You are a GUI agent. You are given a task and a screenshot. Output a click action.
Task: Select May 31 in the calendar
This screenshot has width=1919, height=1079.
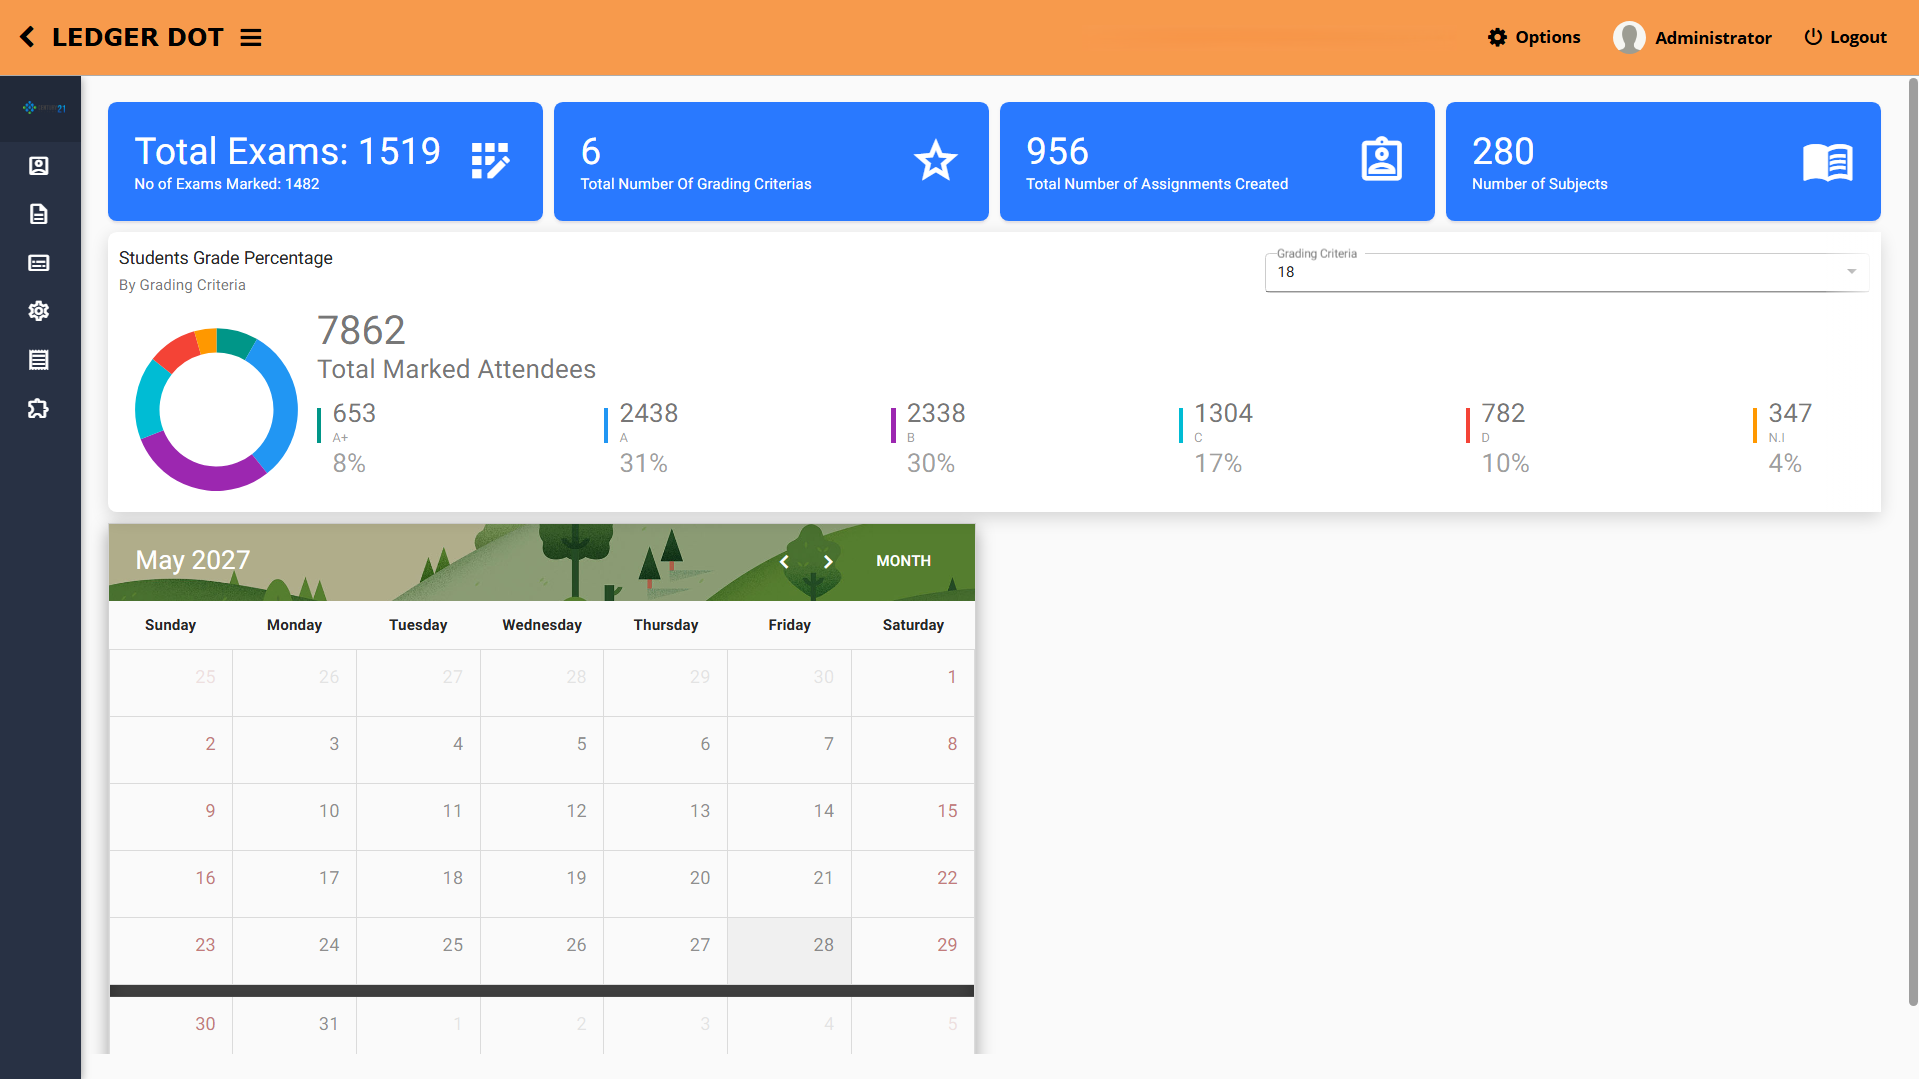(294, 1025)
